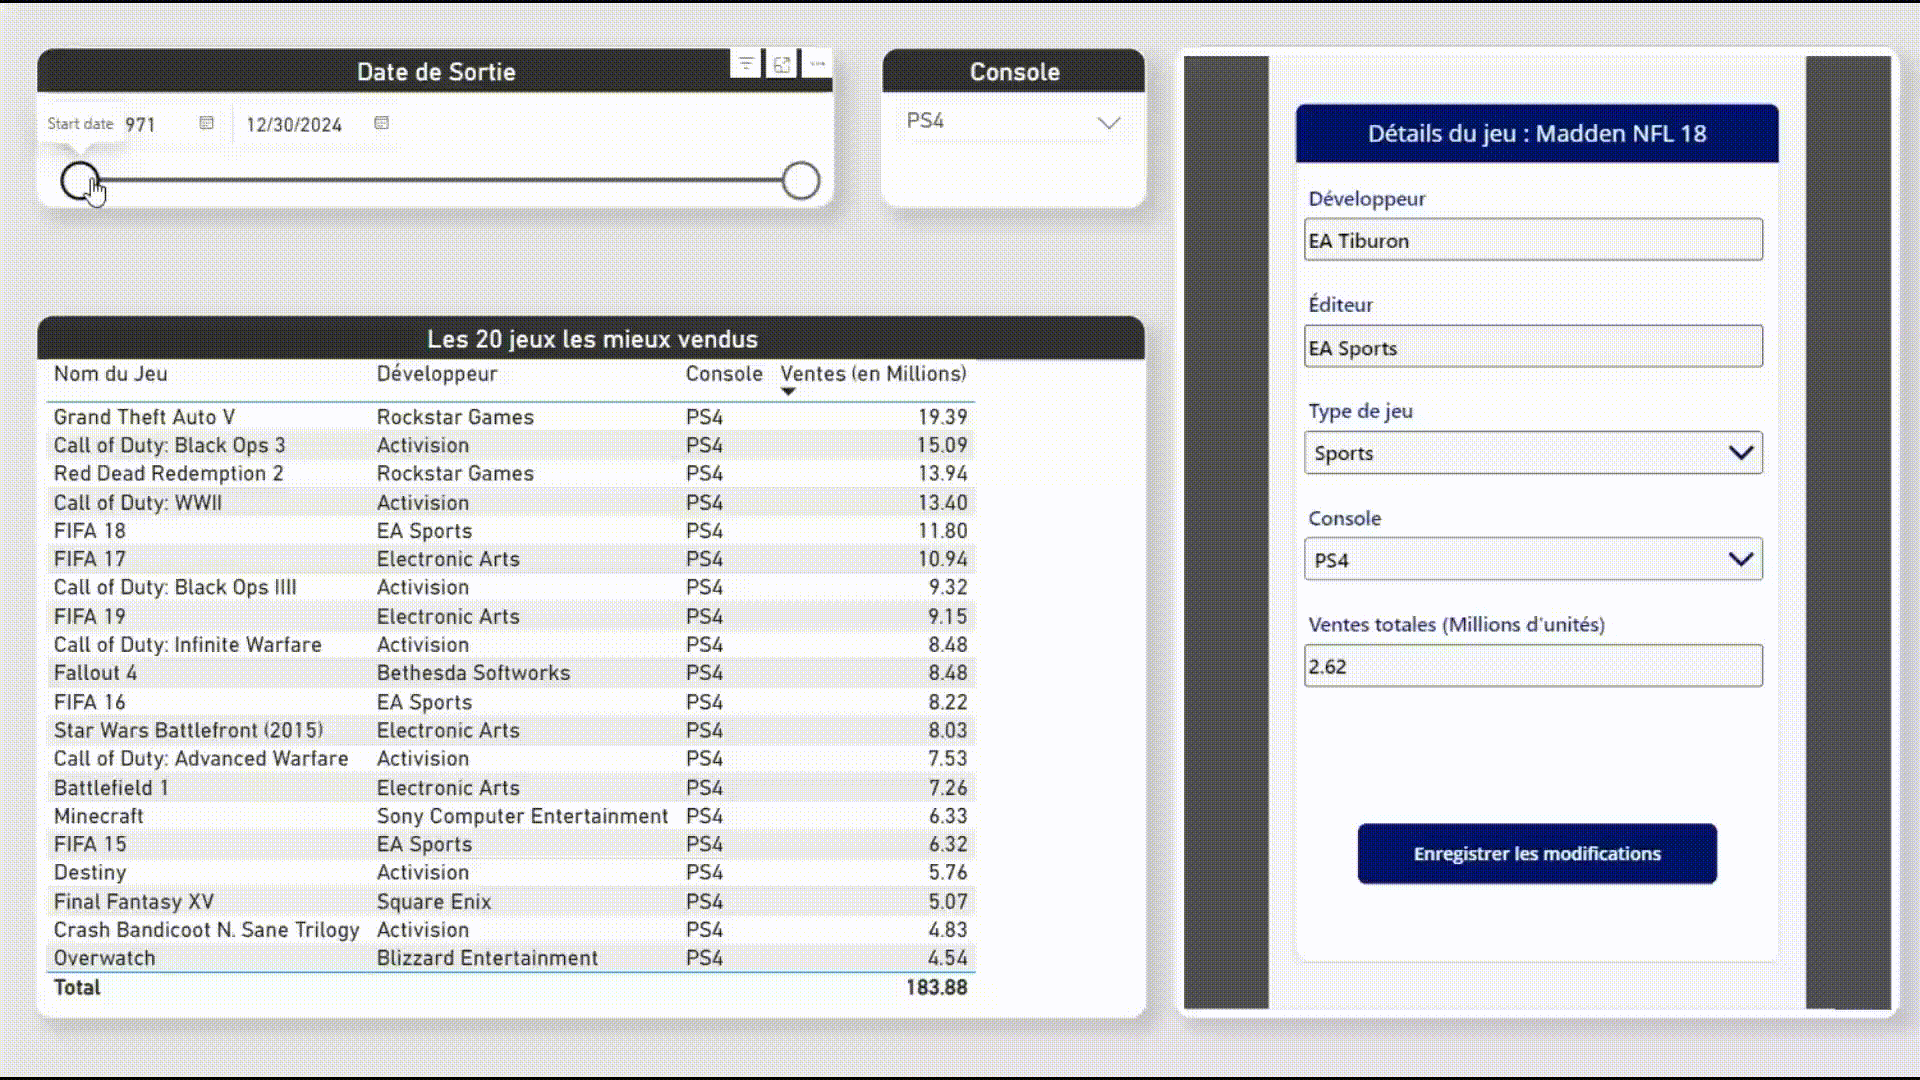
Task: Select the Fallout 4 row
Action: pyautogui.click(x=510, y=673)
